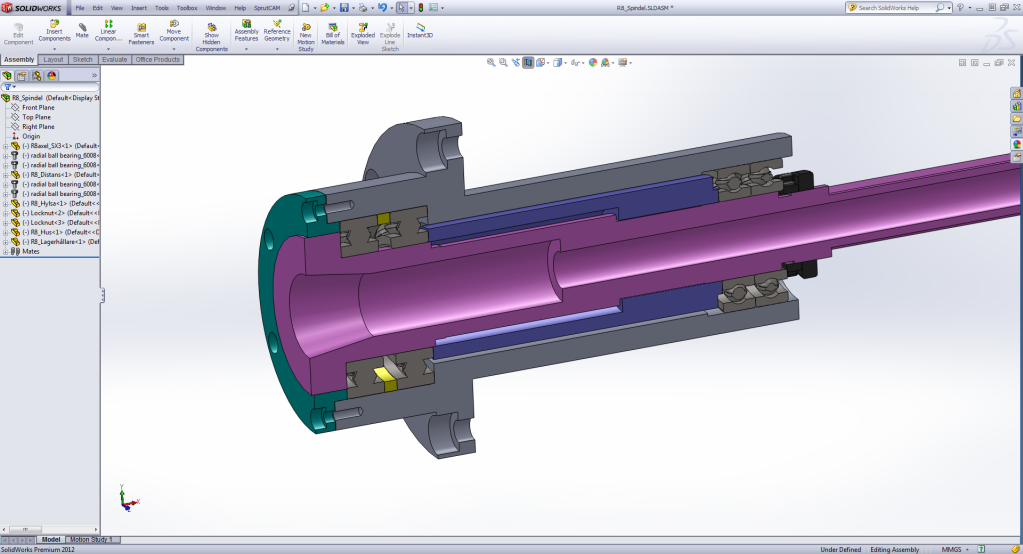Open the Reference Geometry tool

tap(277, 31)
